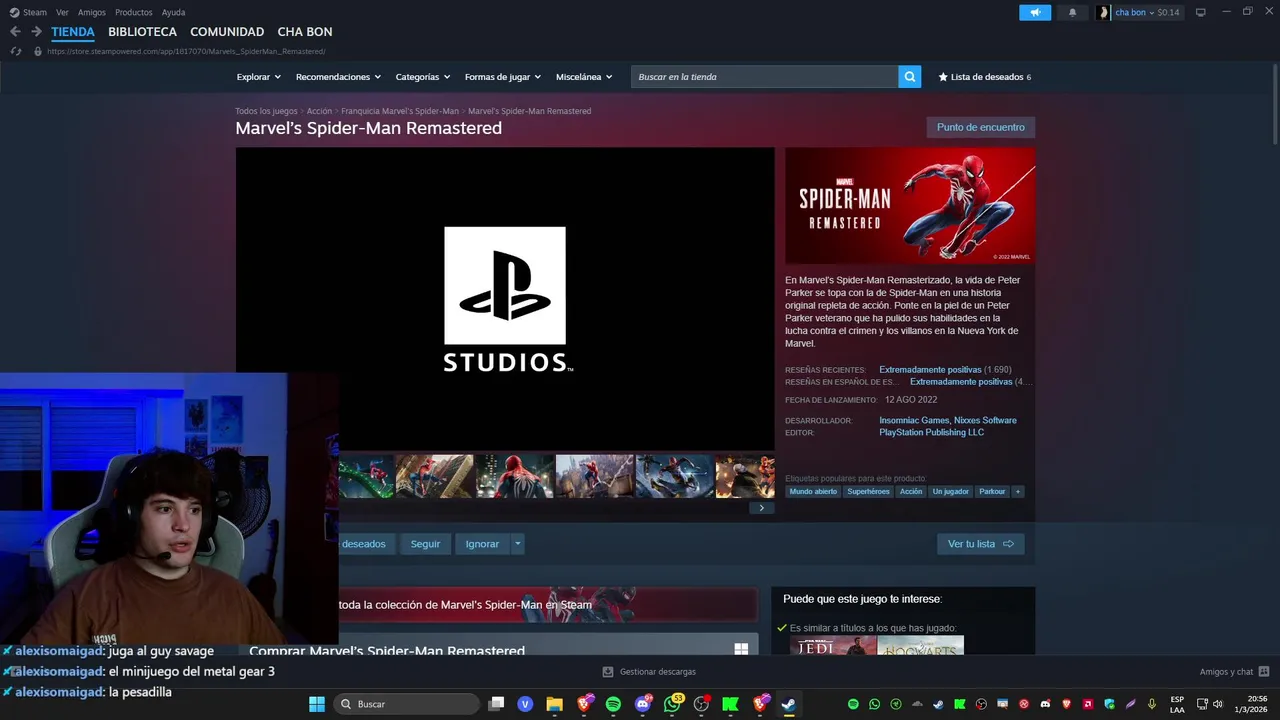Open the PlayStation Publishing LLC link

click(931, 433)
